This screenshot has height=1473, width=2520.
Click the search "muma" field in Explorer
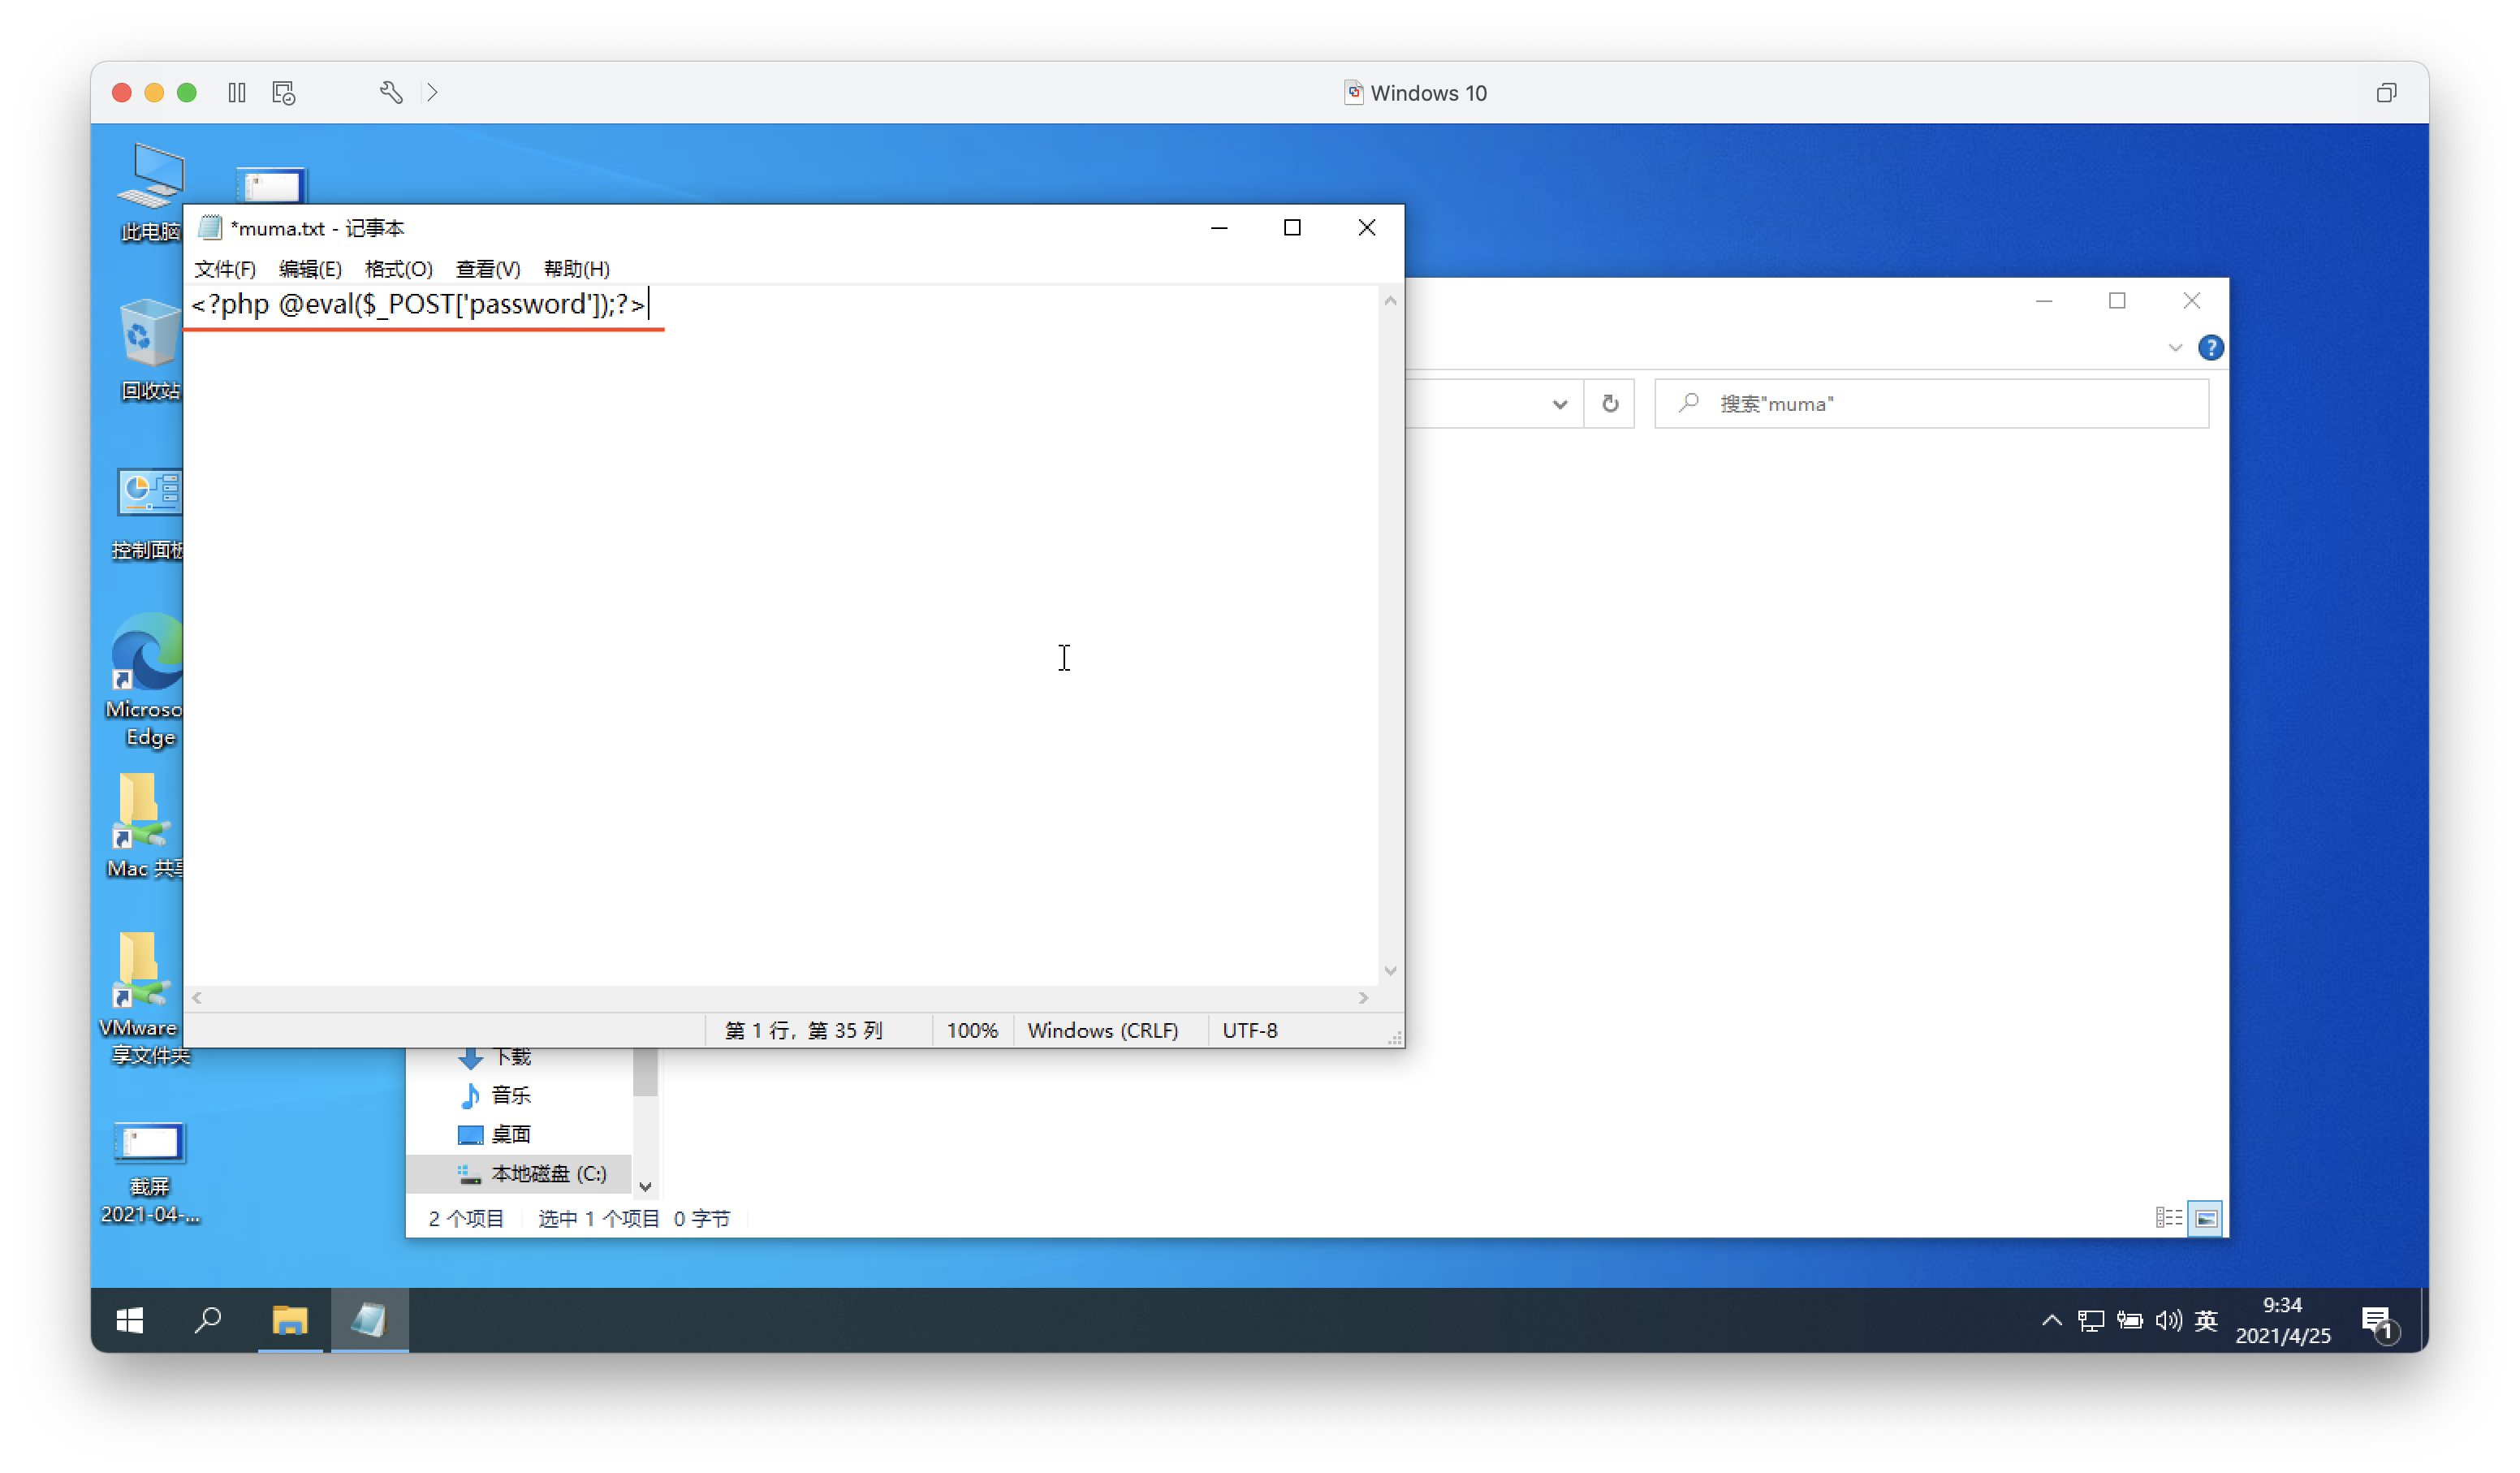point(1931,404)
